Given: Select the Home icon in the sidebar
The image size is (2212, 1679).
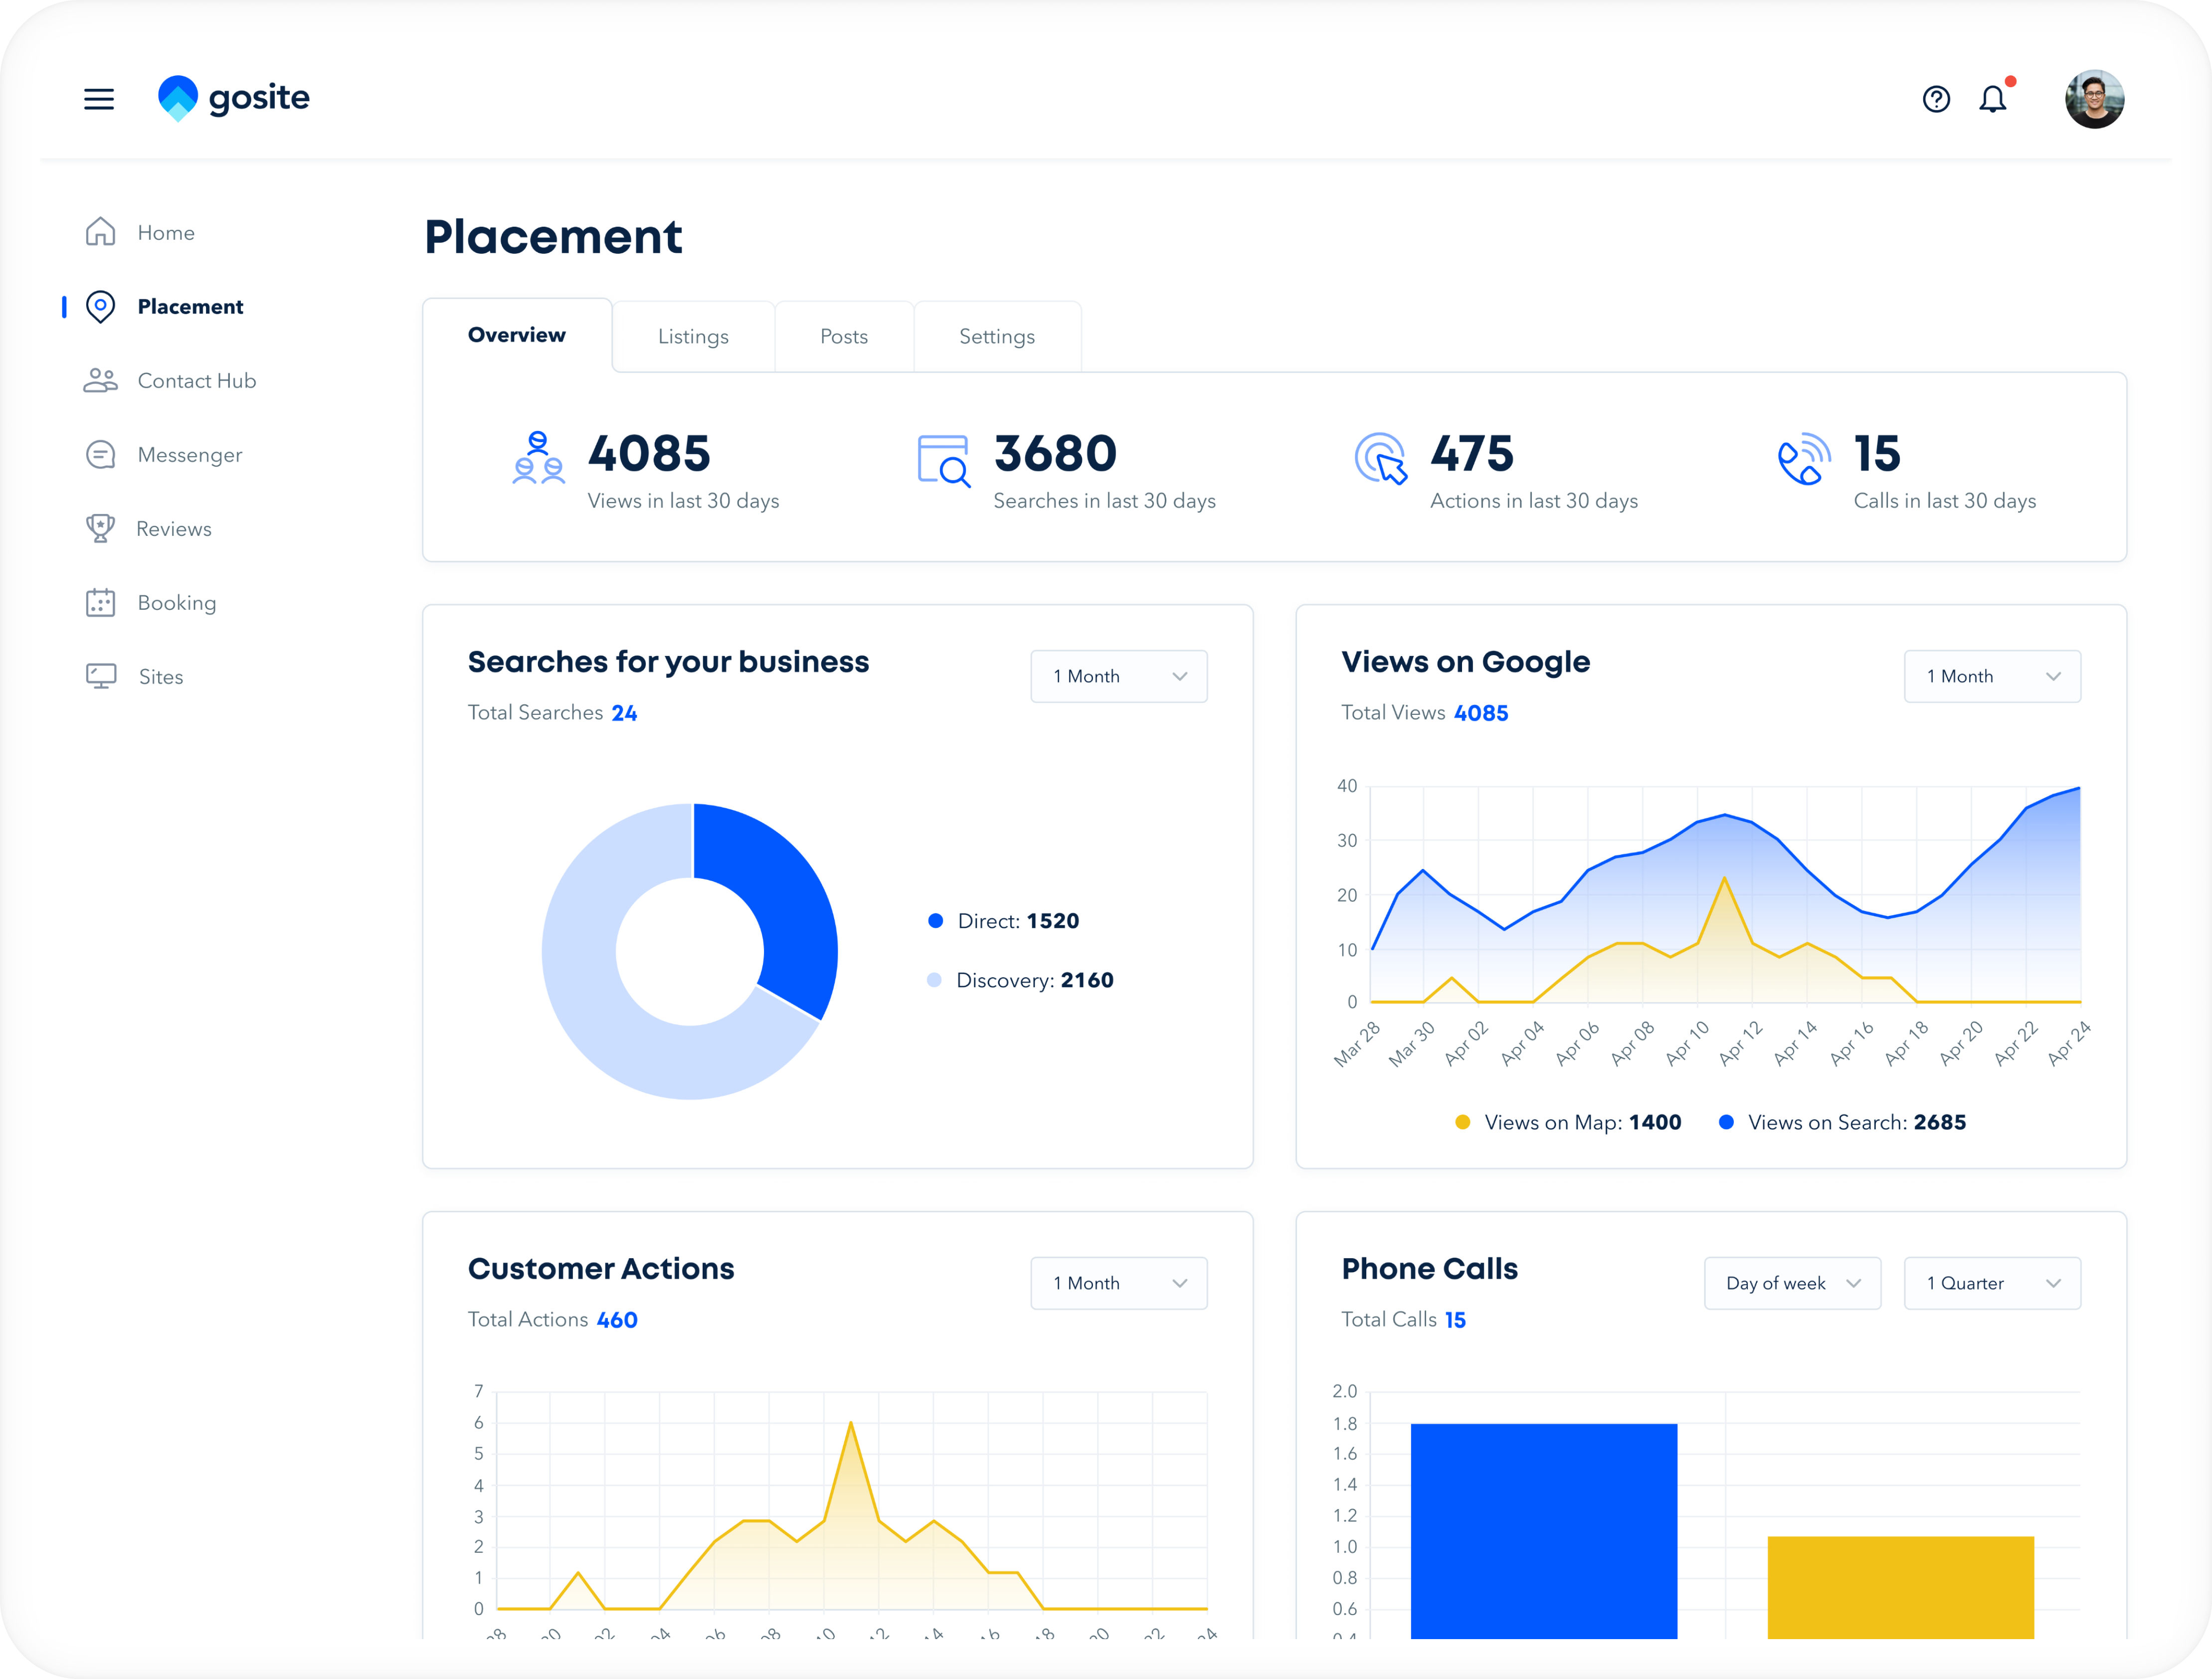Looking at the screenshot, I should pos(101,231).
